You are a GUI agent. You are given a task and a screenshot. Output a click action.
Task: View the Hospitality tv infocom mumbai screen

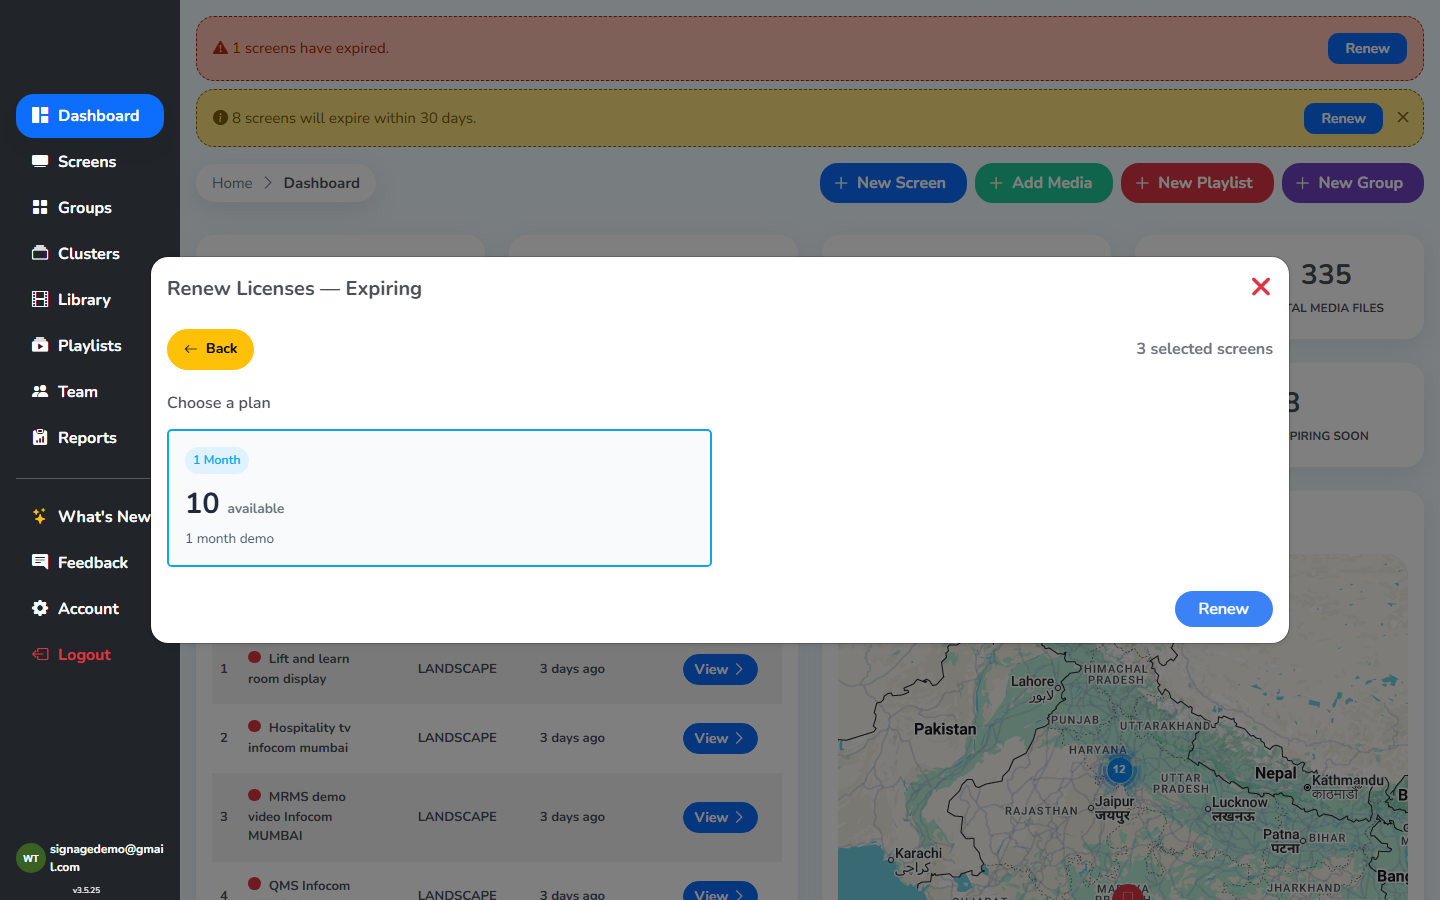[x=720, y=738]
